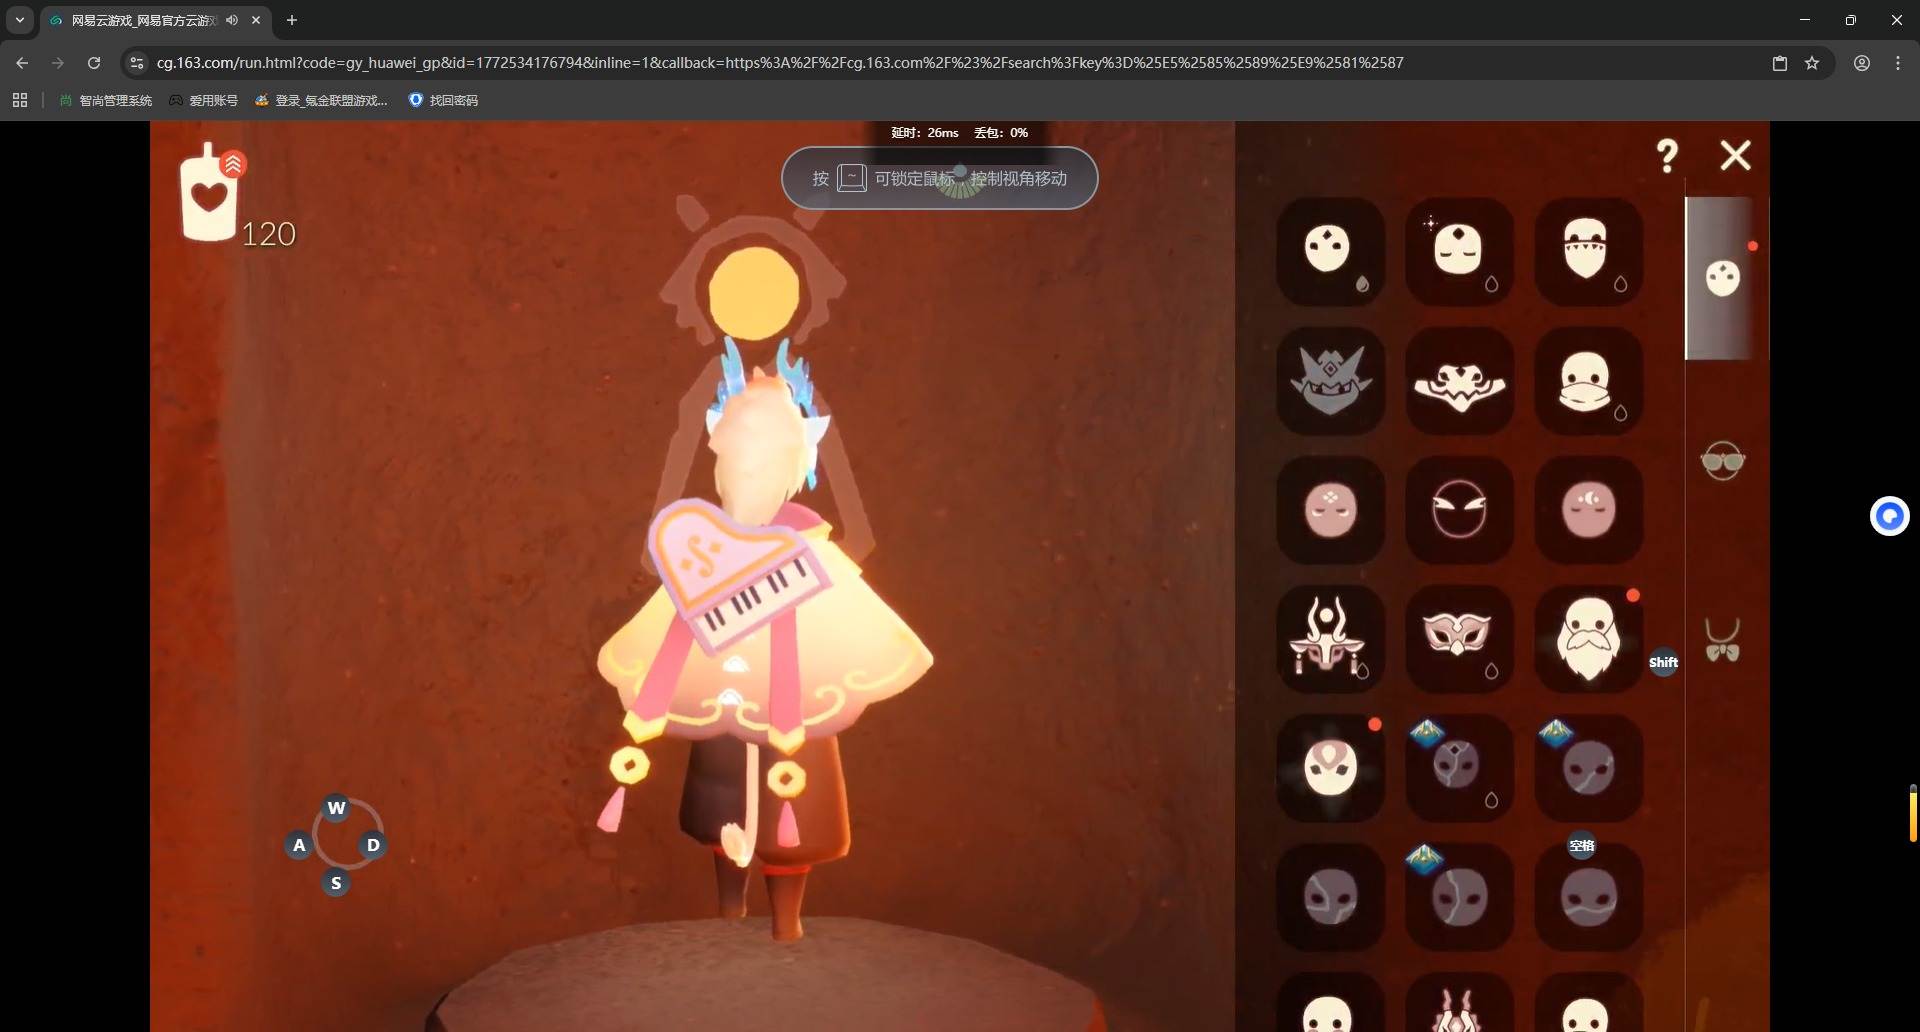Viewport: 1920px width, 1032px height.
Task: Choose the sleepy-eyed mask with sparkle
Action: point(1459,251)
